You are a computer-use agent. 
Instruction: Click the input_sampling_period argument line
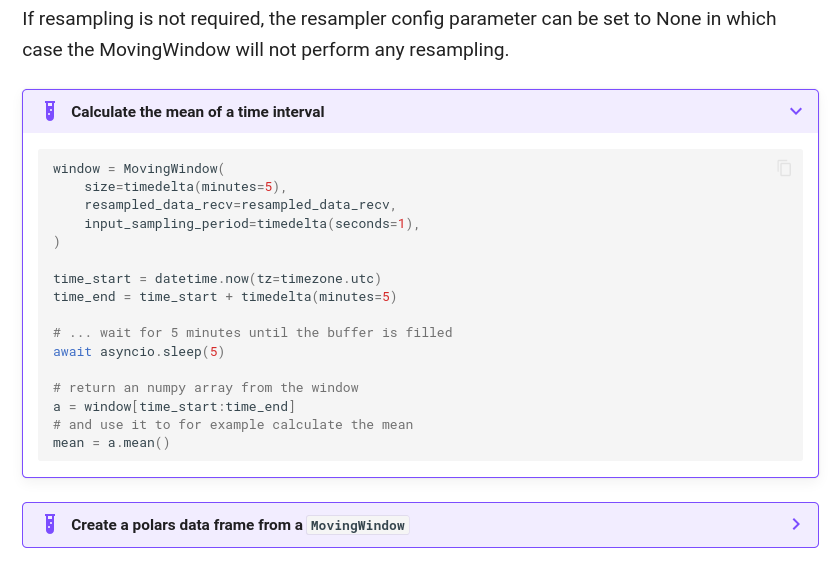pos(252,224)
